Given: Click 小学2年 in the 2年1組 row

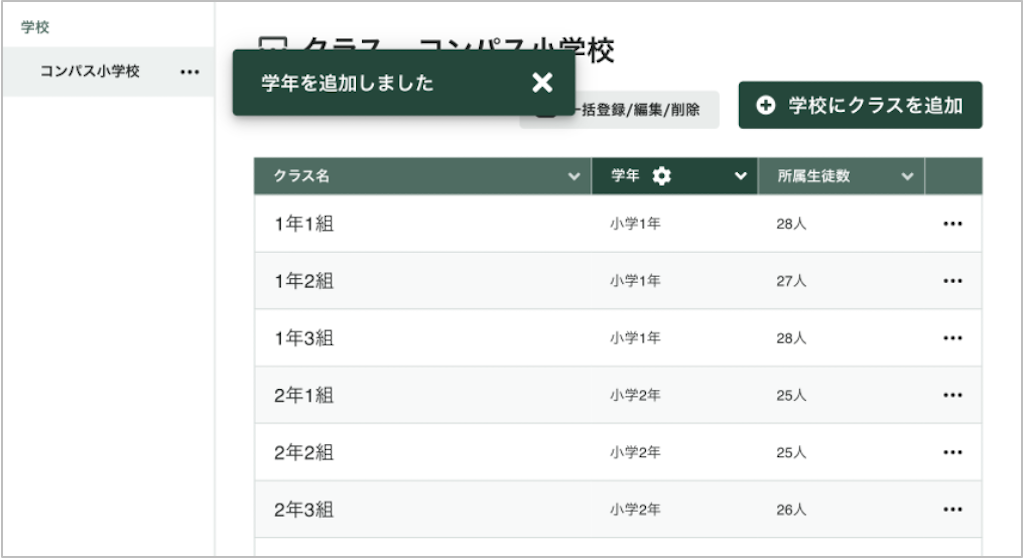Looking at the screenshot, I should [x=635, y=395].
